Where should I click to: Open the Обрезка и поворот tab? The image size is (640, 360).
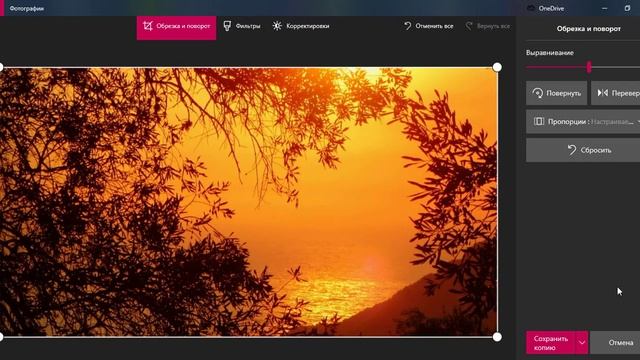click(x=176, y=27)
